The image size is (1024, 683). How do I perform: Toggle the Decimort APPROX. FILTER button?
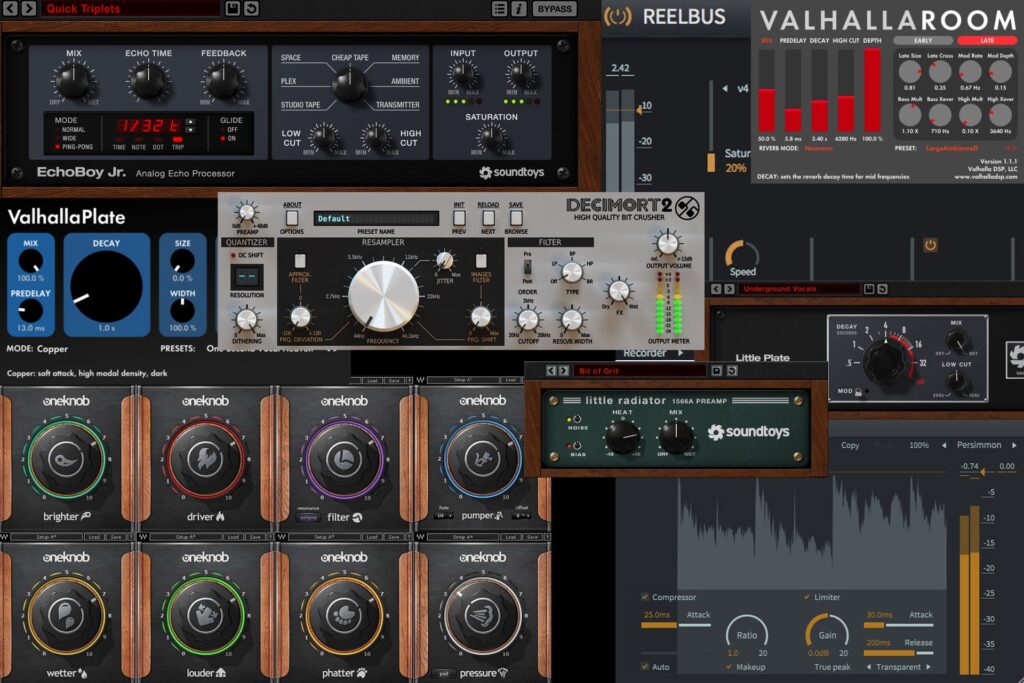(x=300, y=261)
